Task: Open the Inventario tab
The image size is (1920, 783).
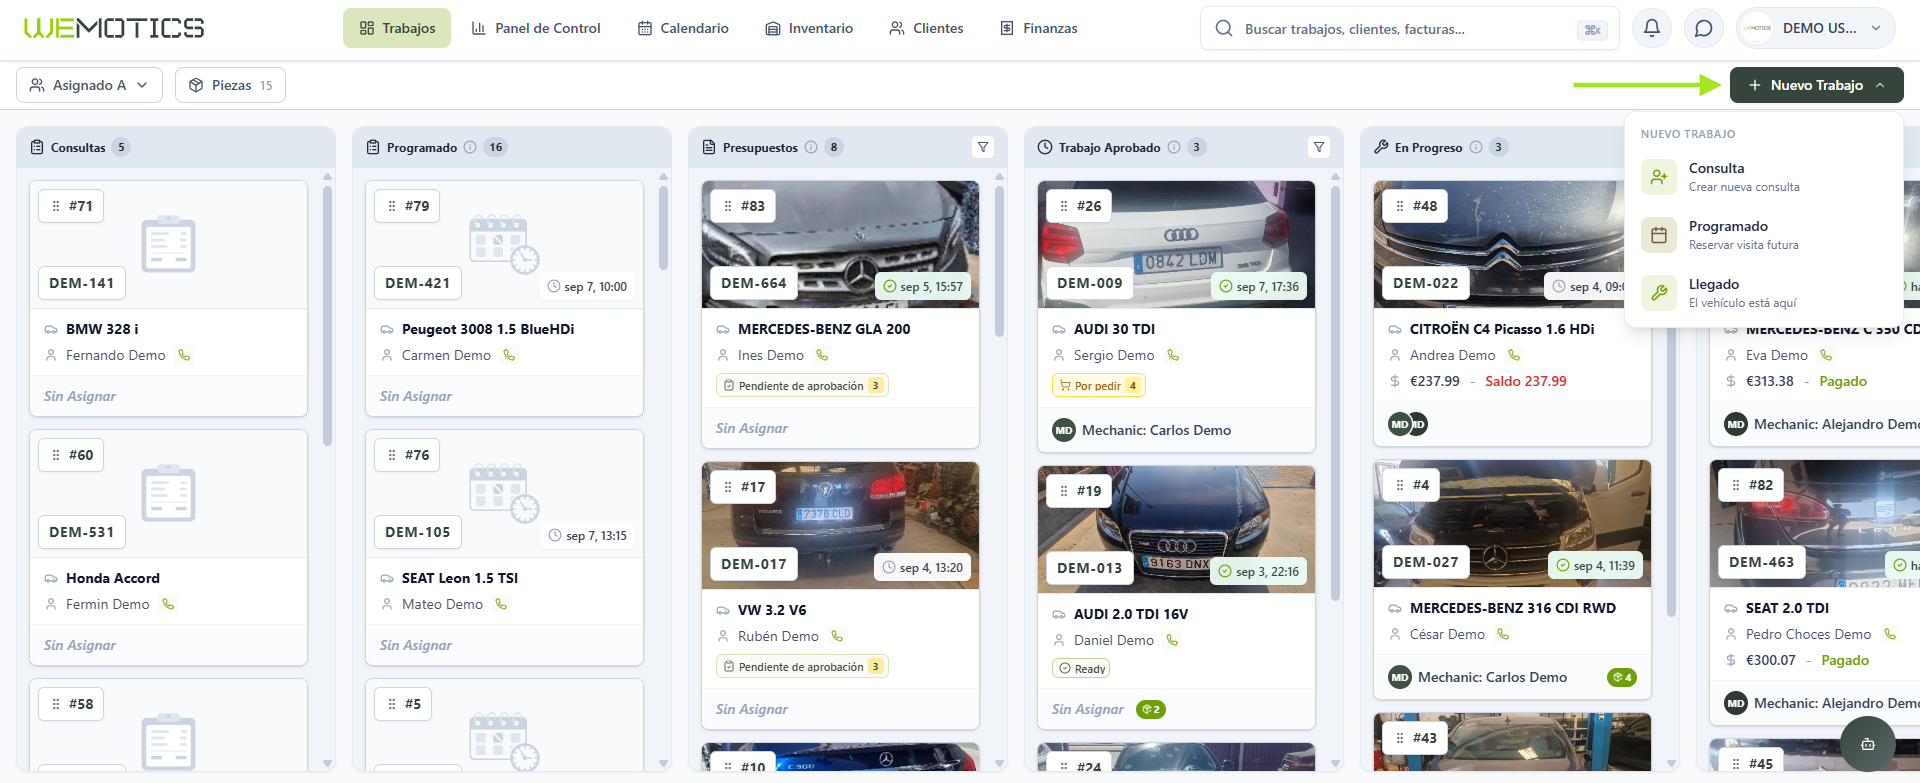Action: tap(809, 28)
